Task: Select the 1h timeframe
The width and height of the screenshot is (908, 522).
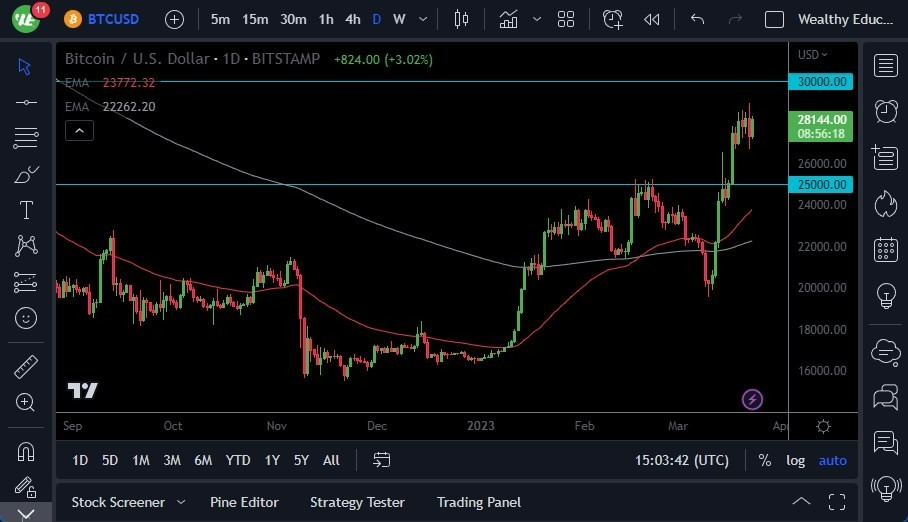Action: [x=326, y=19]
